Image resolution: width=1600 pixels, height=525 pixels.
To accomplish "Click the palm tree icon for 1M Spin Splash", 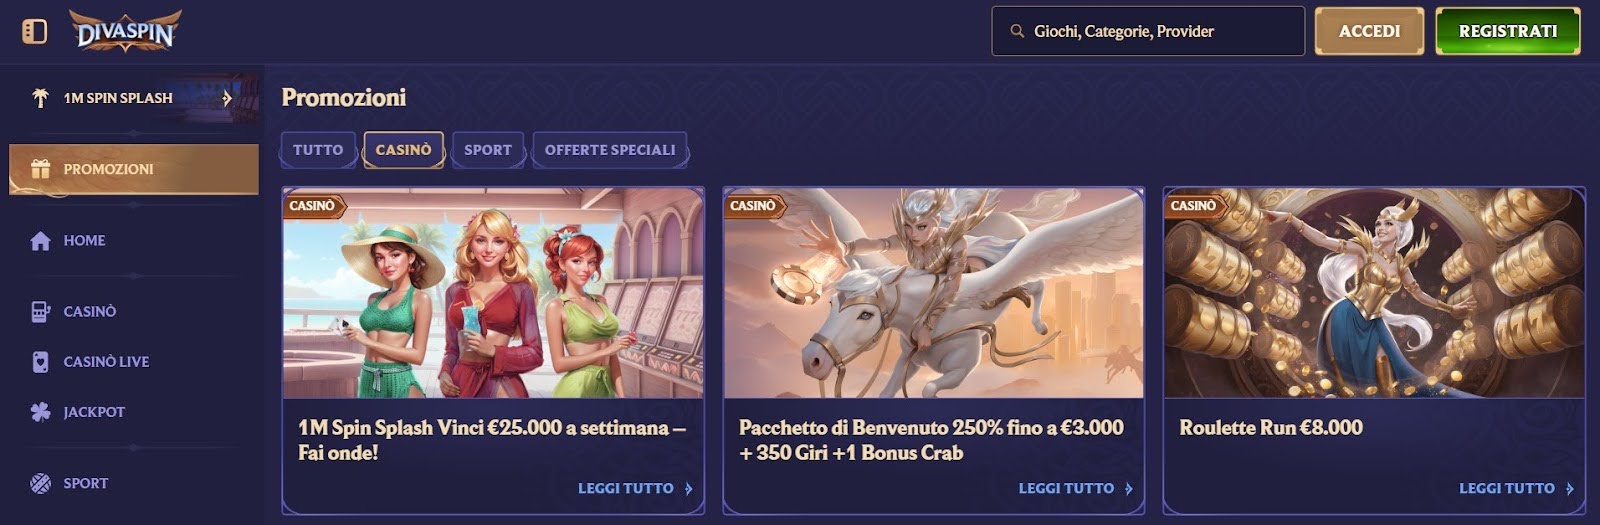I will pos(40,98).
